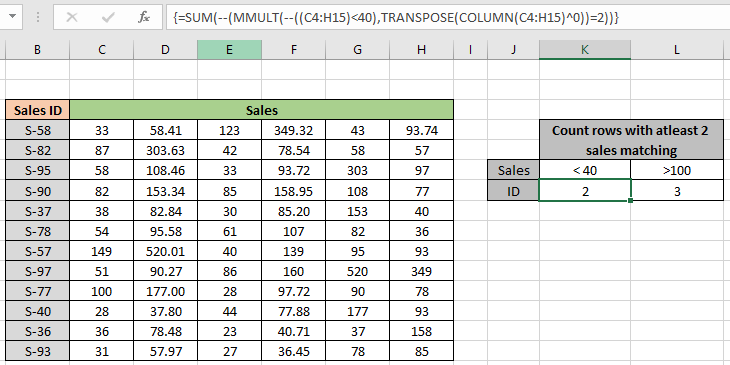
Task: Expand the Name Box dropdown arrow
Action: (12, 17)
